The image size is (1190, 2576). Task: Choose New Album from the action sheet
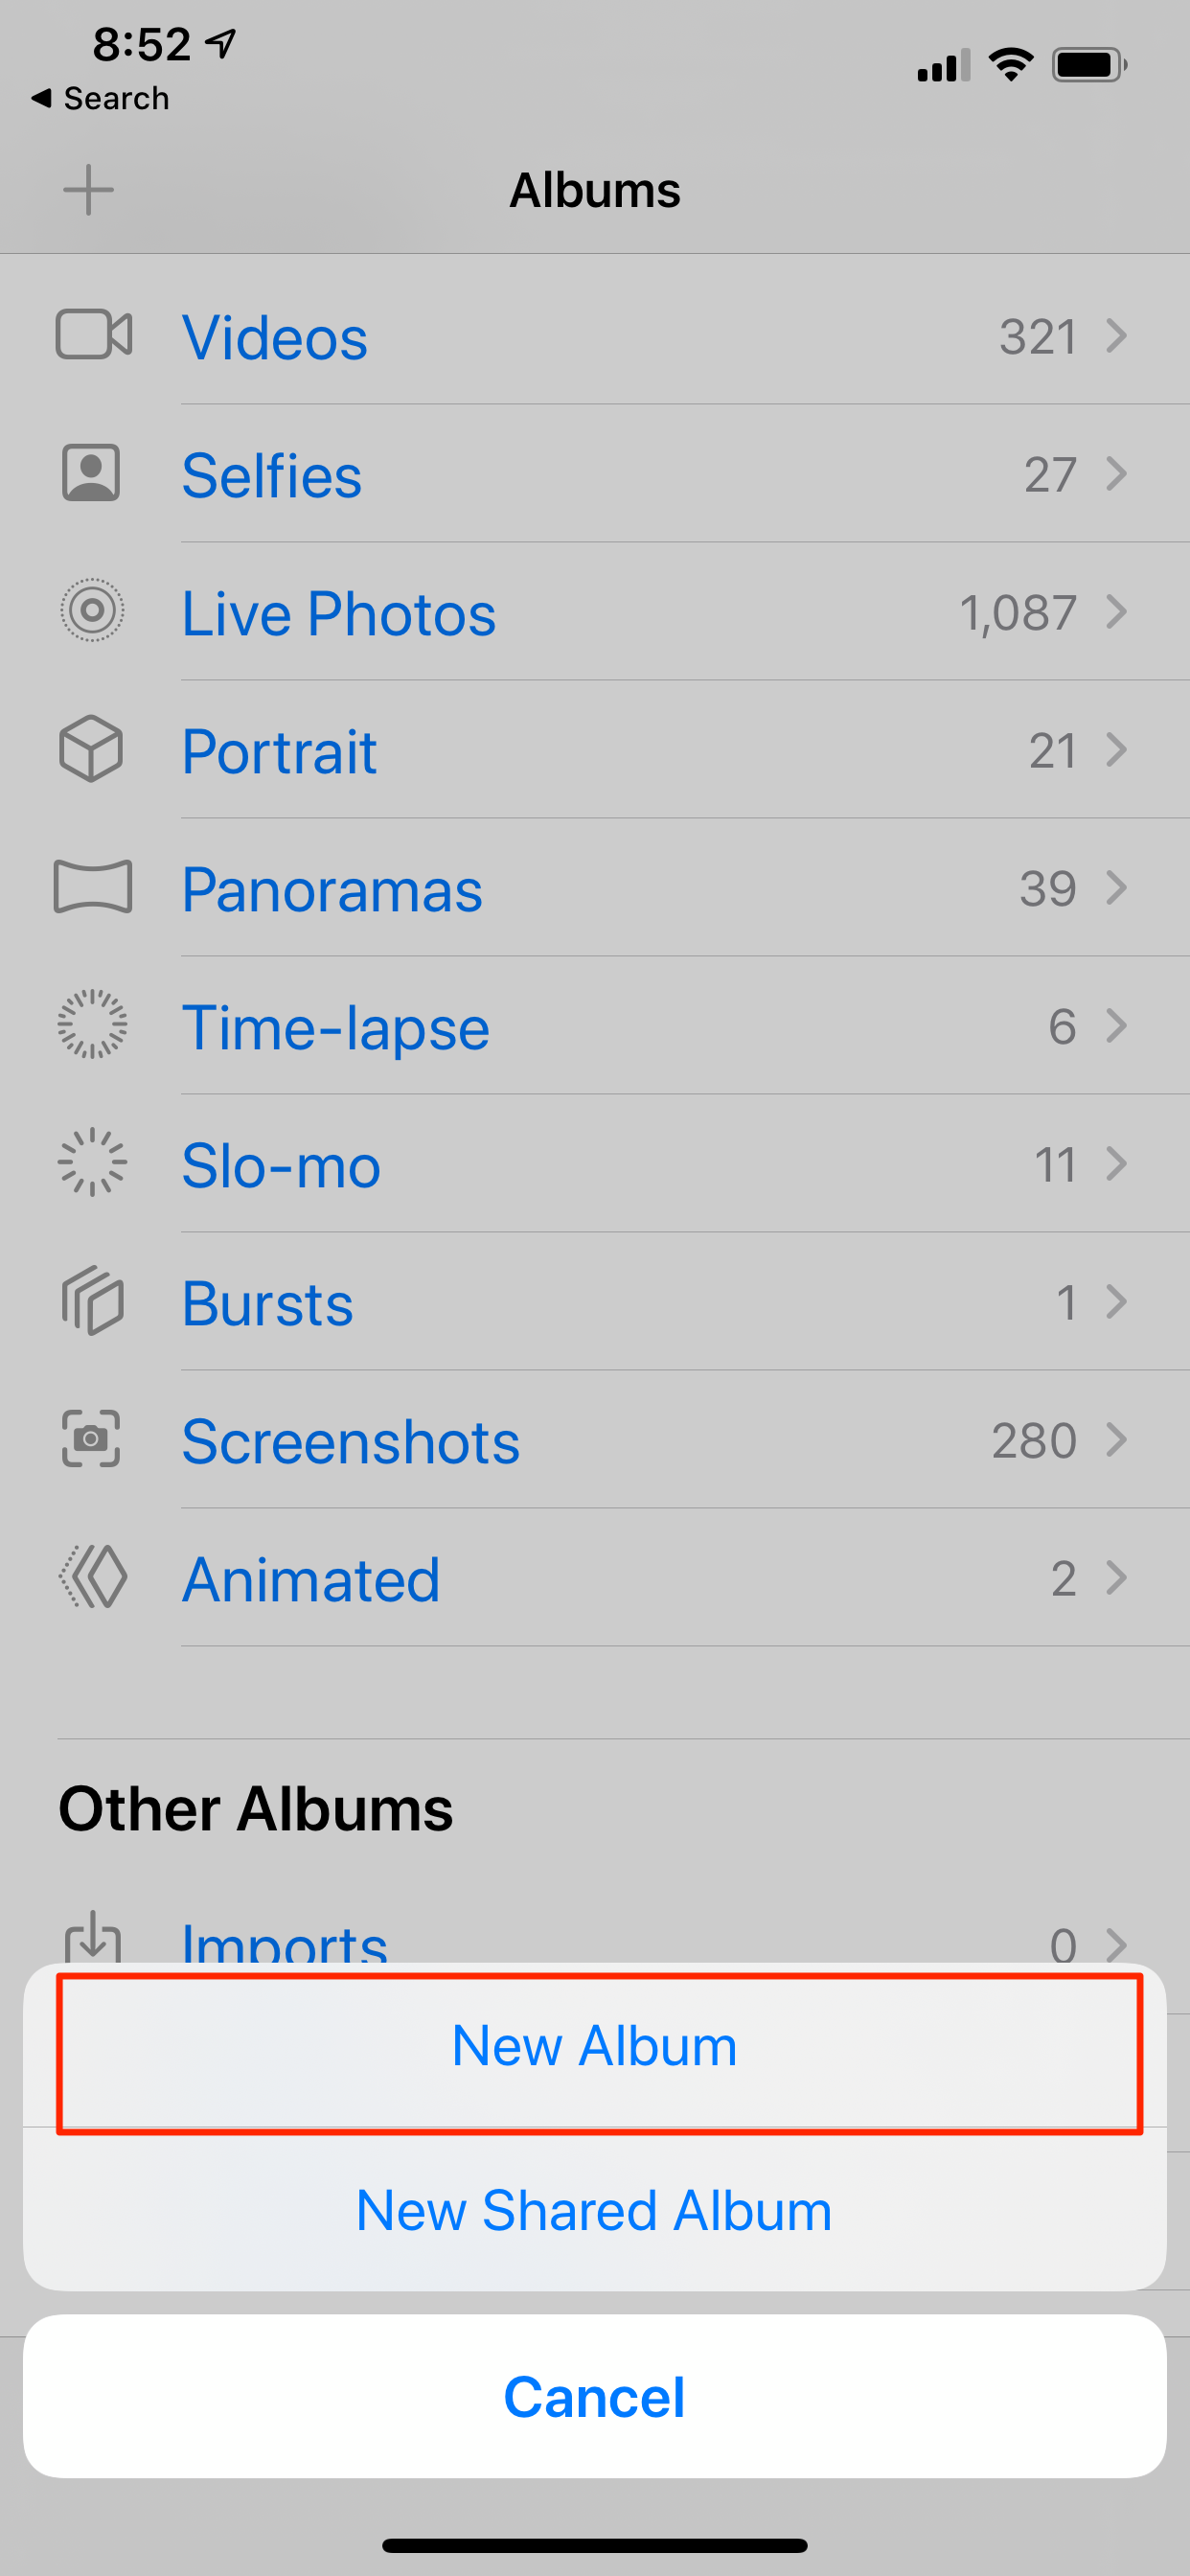click(x=595, y=2046)
